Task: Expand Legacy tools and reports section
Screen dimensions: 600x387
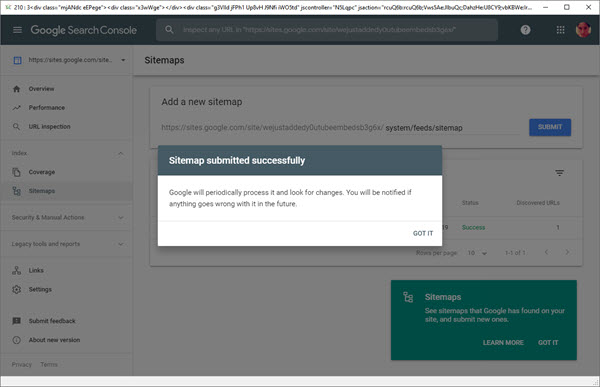Action: pos(121,244)
